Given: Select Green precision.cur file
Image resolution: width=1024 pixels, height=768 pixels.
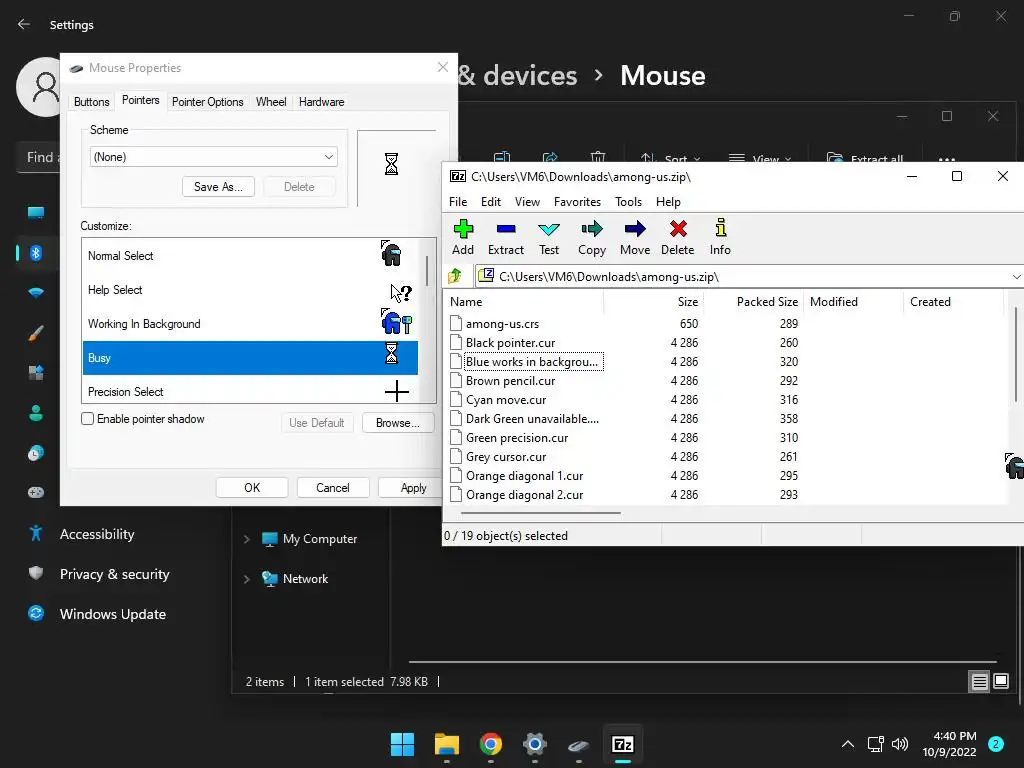Looking at the screenshot, I should [x=517, y=438].
